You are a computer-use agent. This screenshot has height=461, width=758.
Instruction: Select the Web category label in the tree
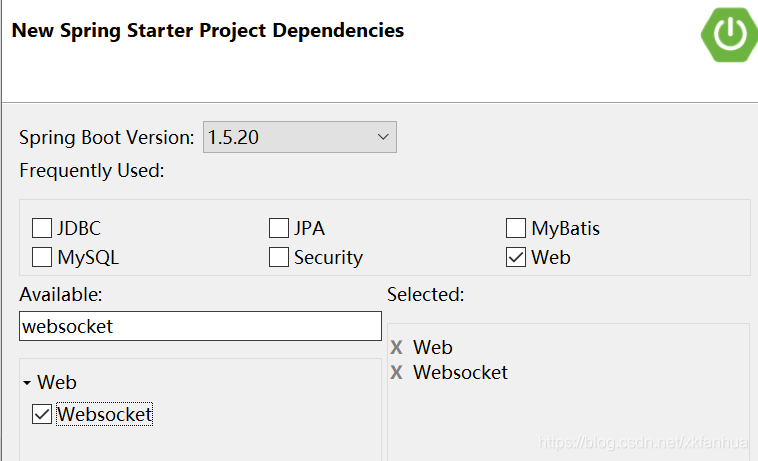pyautogui.click(x=57, y=382)
